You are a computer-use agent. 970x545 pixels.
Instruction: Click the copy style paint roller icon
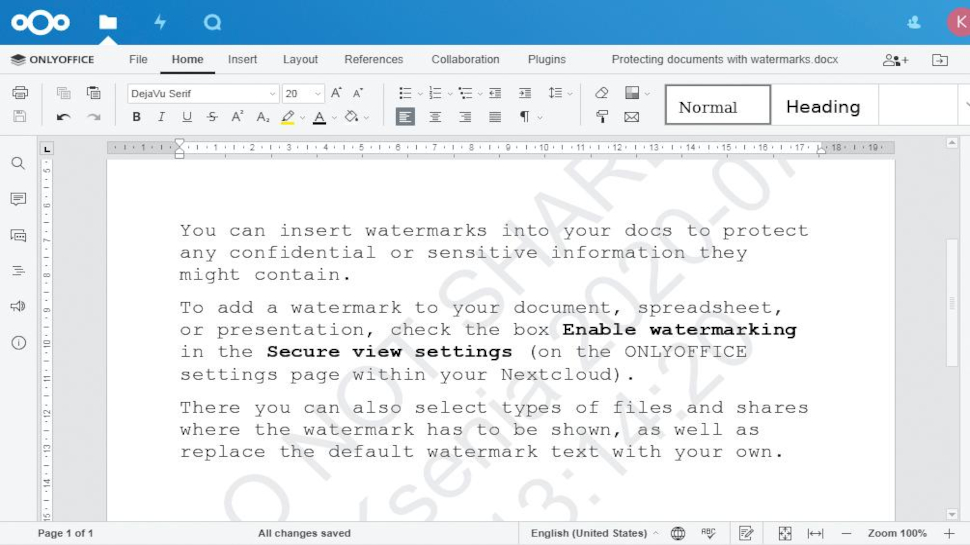[x=601, y=117]
